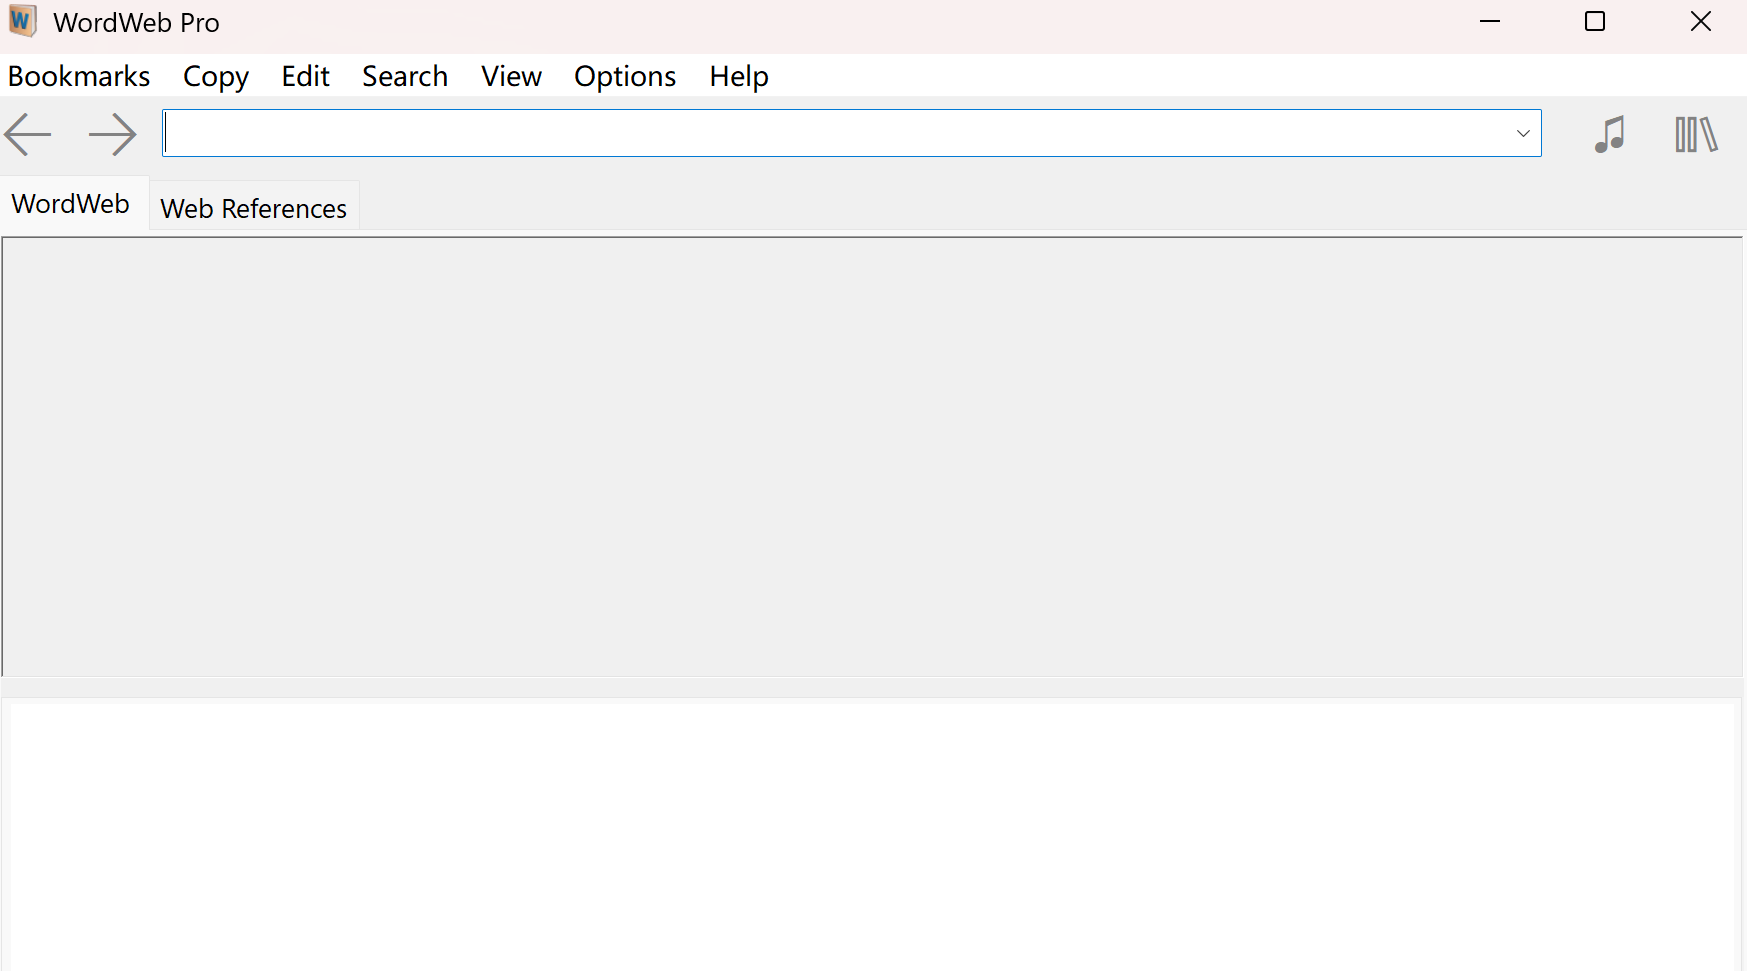The width and height of the screenshot is (1747, 971).
Task: Open the library books icon
Action: [x=1696, y=134]
